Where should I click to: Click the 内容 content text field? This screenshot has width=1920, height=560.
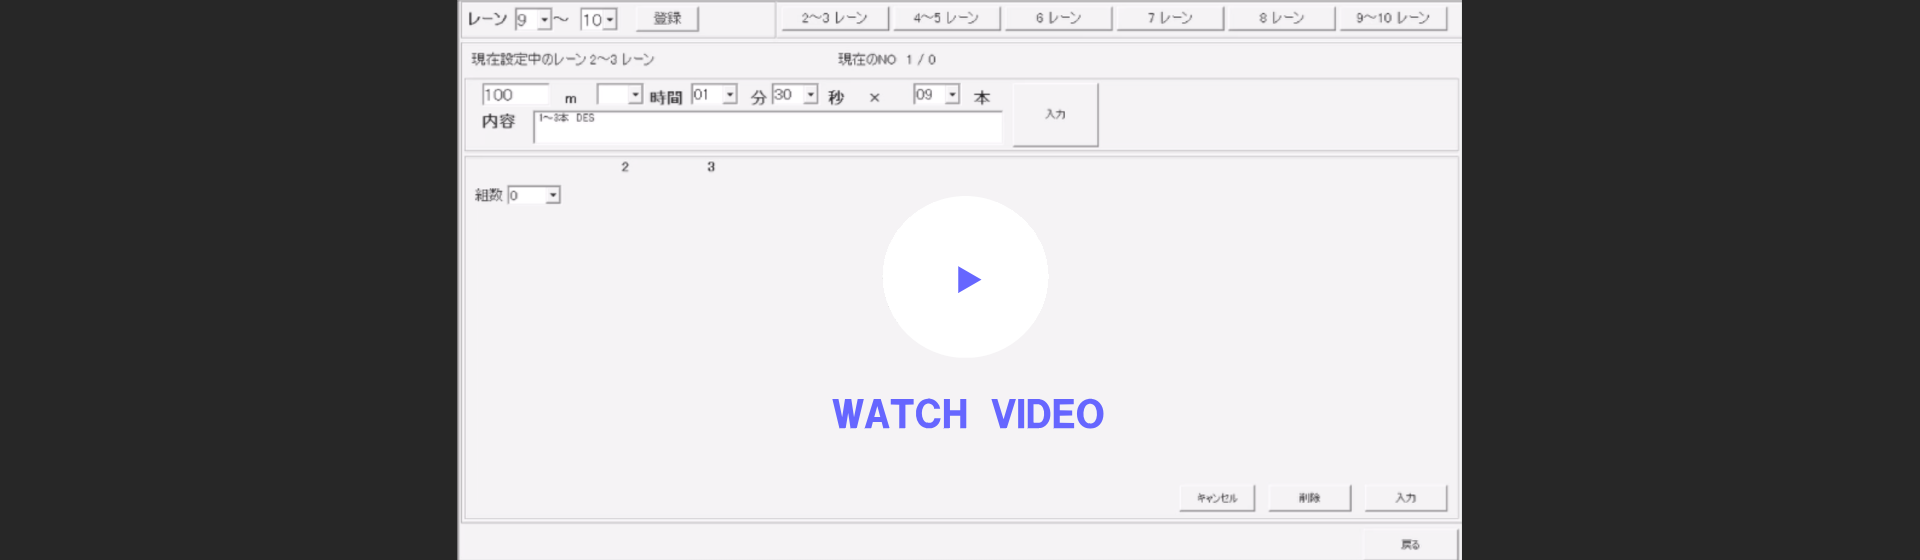767,128
